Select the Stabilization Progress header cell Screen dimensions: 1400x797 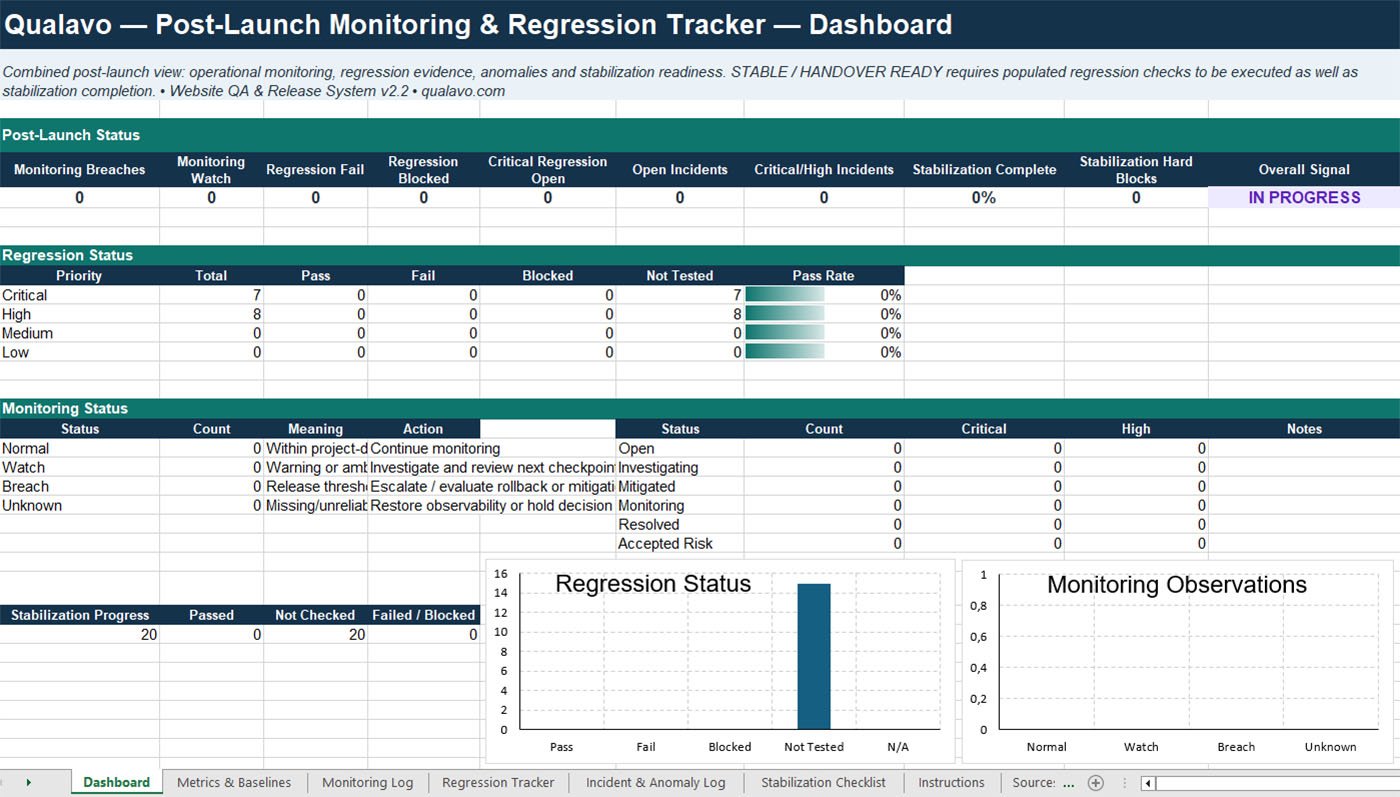(80, 615)
